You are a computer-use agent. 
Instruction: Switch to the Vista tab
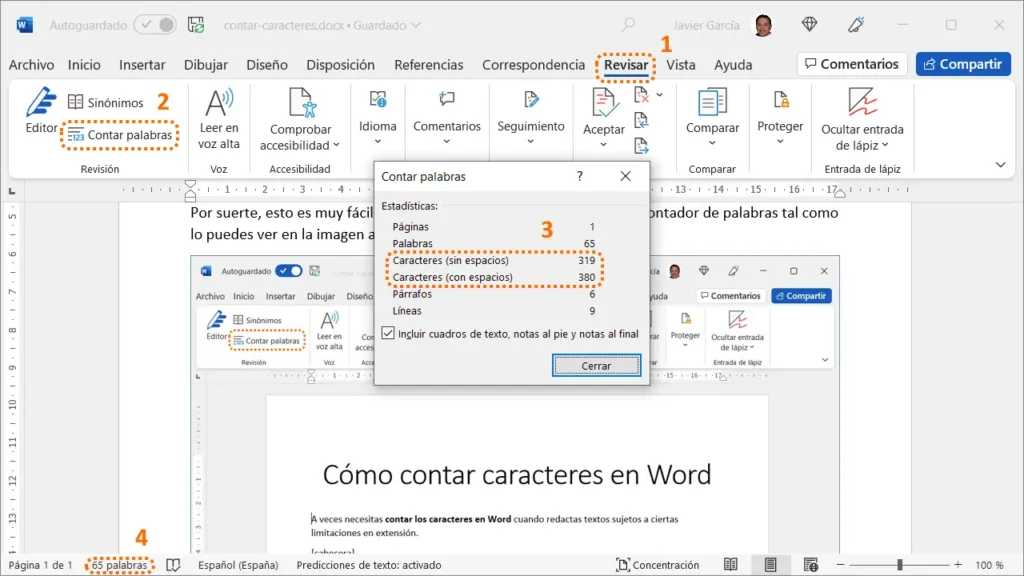[681, 64]
